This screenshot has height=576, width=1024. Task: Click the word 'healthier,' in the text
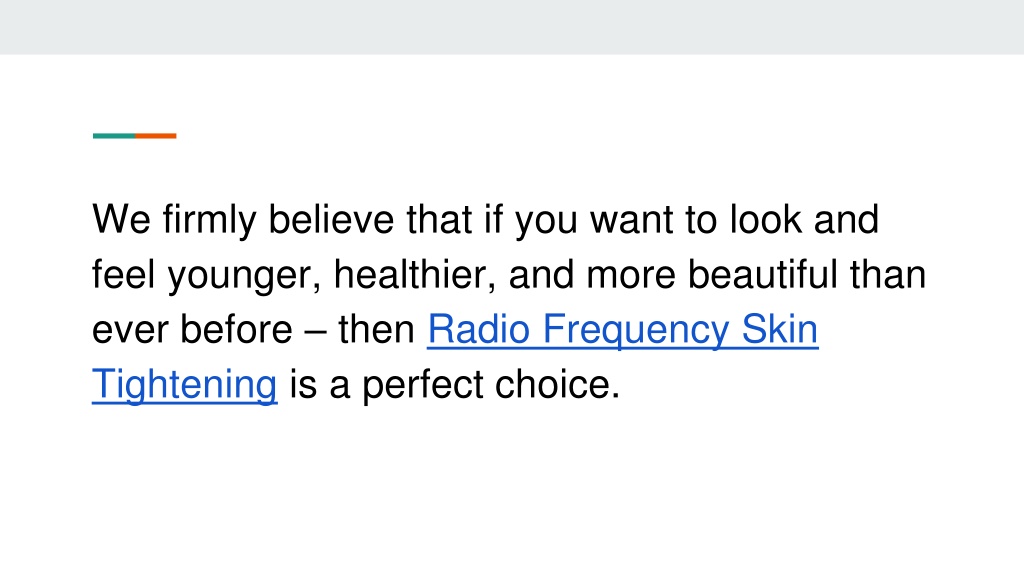click(x=415, y=274)
